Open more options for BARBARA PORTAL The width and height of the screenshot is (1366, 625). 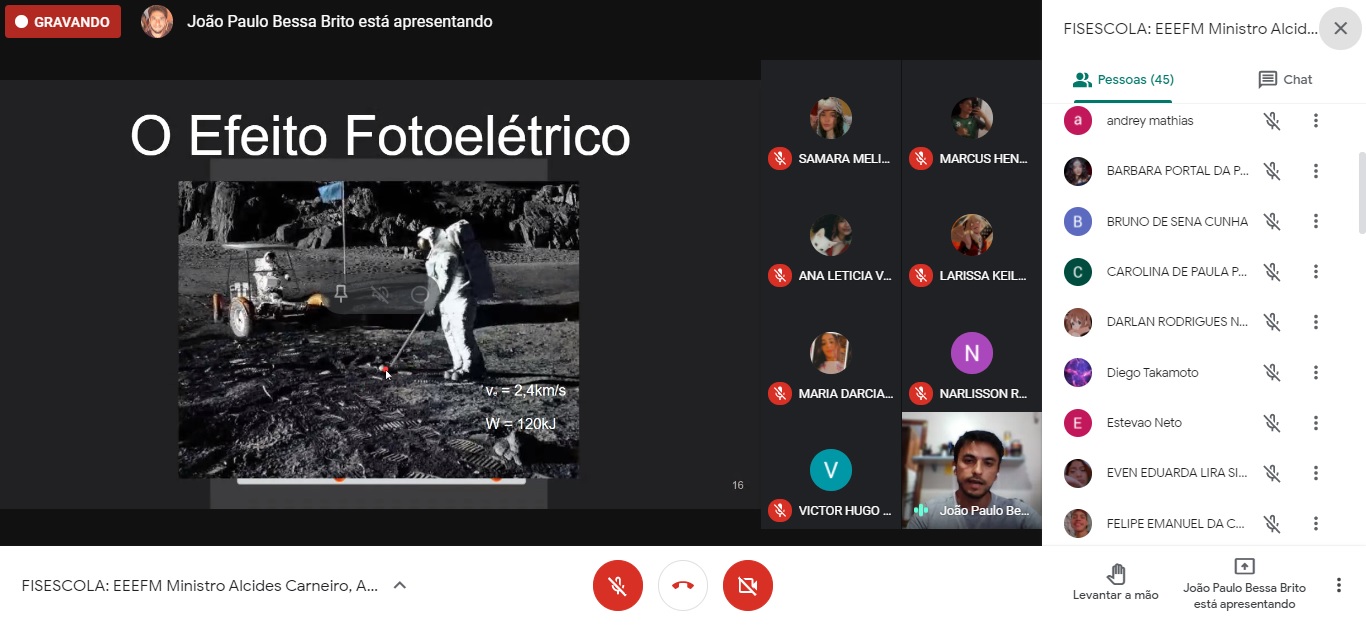[1316, 171]
